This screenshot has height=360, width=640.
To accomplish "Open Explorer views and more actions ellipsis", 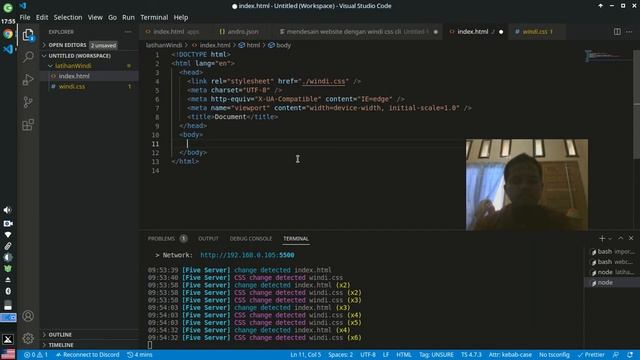I will coord(128,31).
